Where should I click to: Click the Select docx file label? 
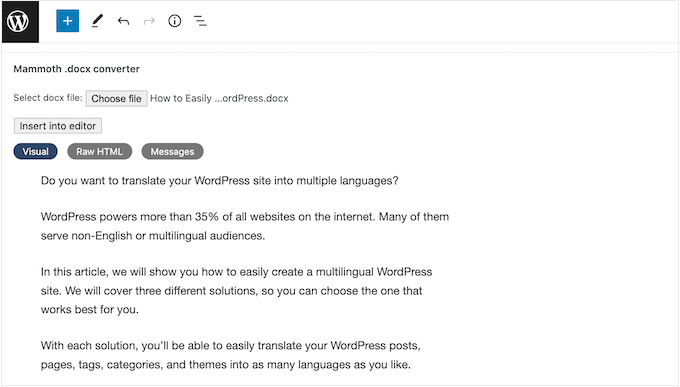pos(48,98)
